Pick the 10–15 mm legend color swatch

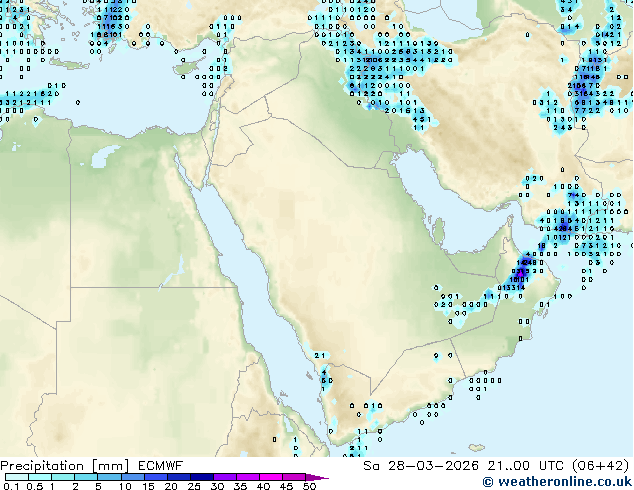click(x=132, y=477)
